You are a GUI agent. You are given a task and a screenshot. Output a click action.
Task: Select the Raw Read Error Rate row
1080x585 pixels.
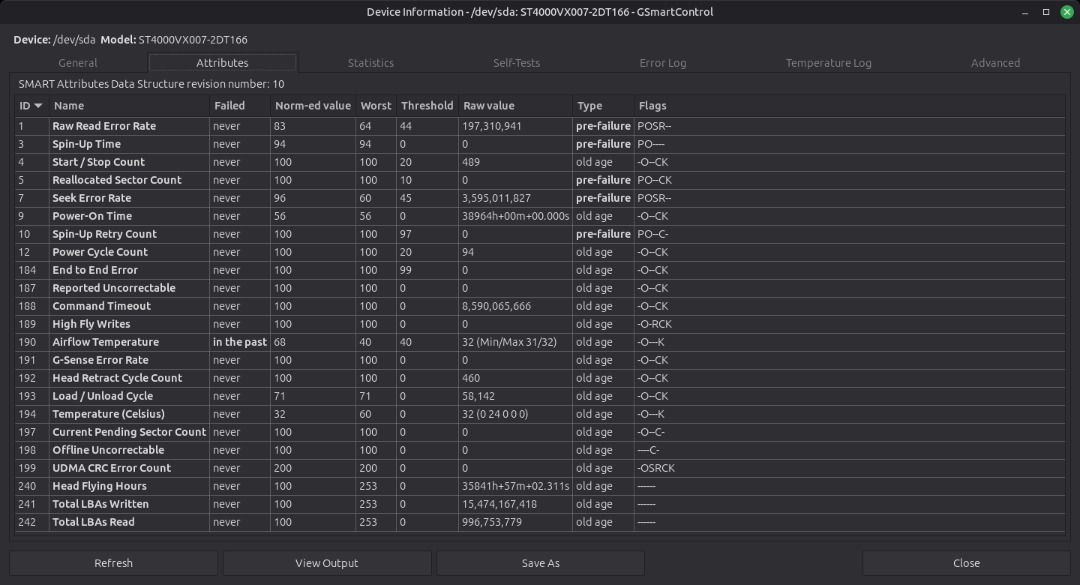(541, 126)
